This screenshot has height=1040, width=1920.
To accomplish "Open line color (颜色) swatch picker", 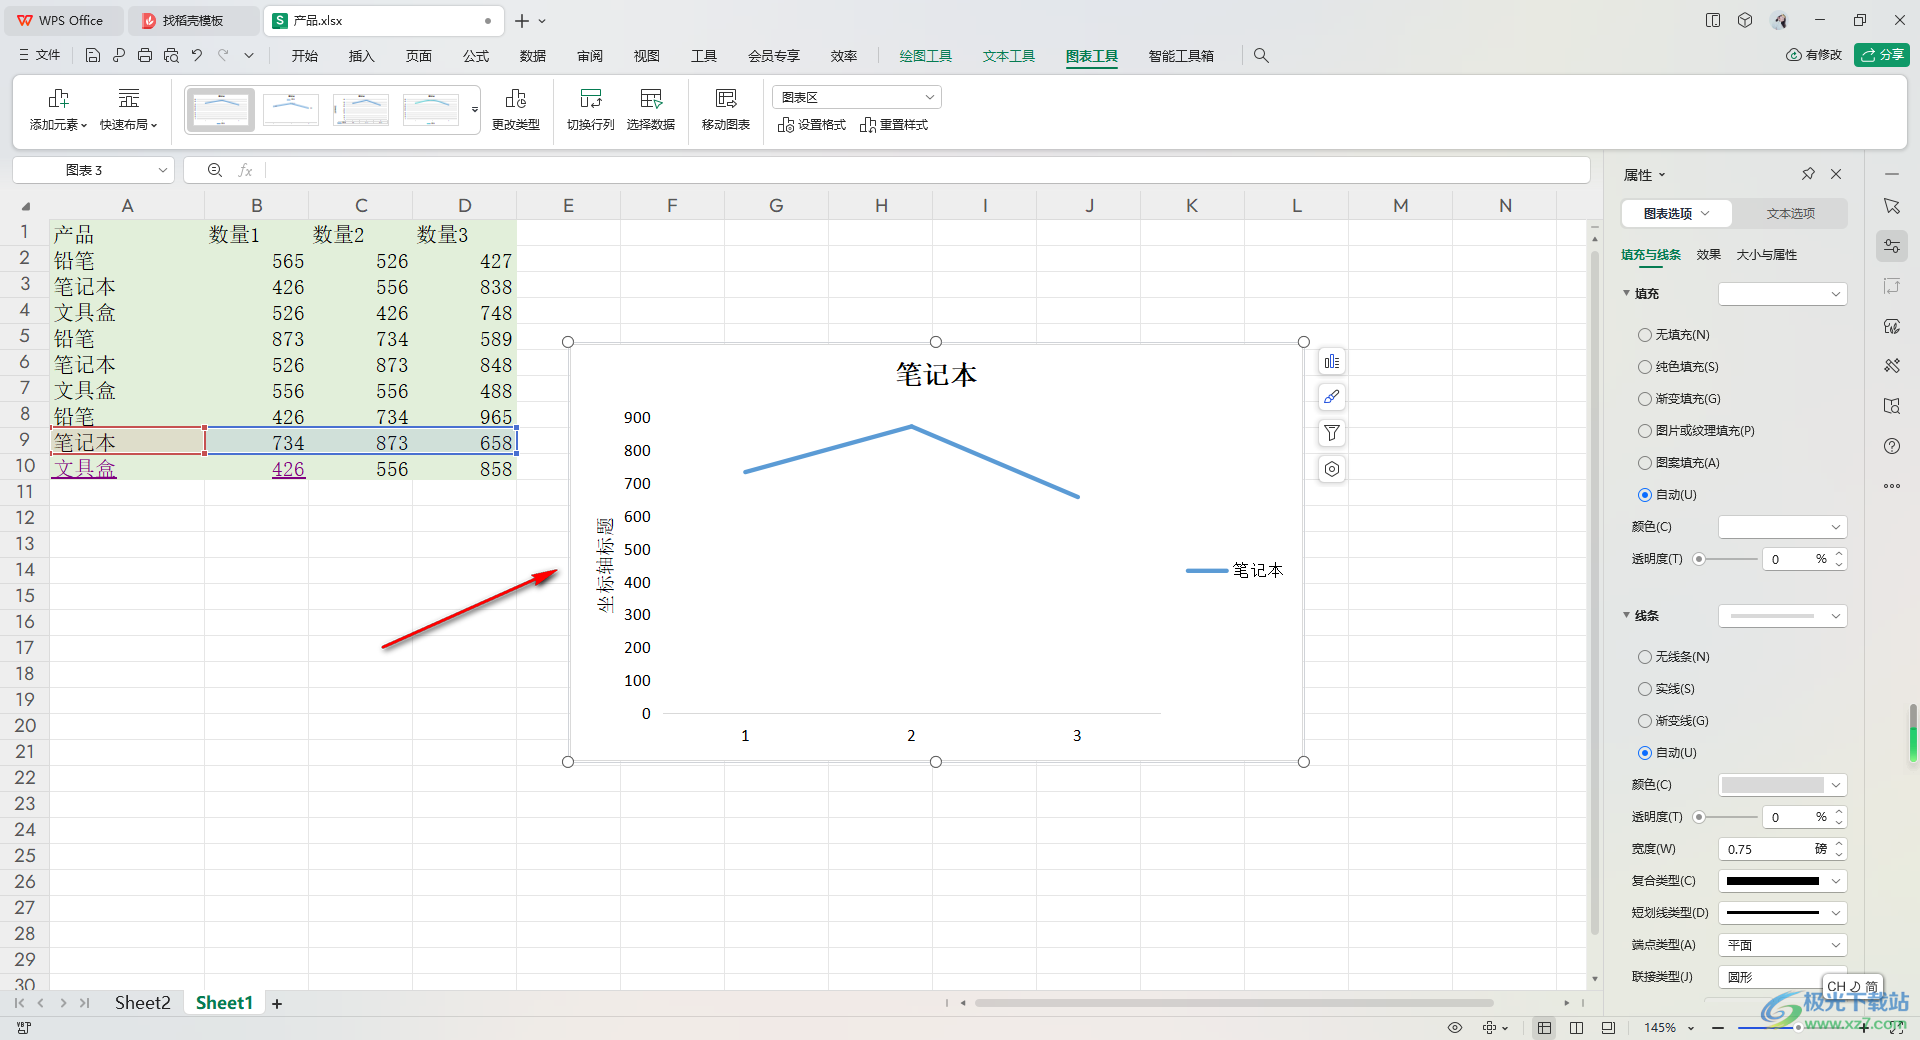I will tap(1782, 785).
